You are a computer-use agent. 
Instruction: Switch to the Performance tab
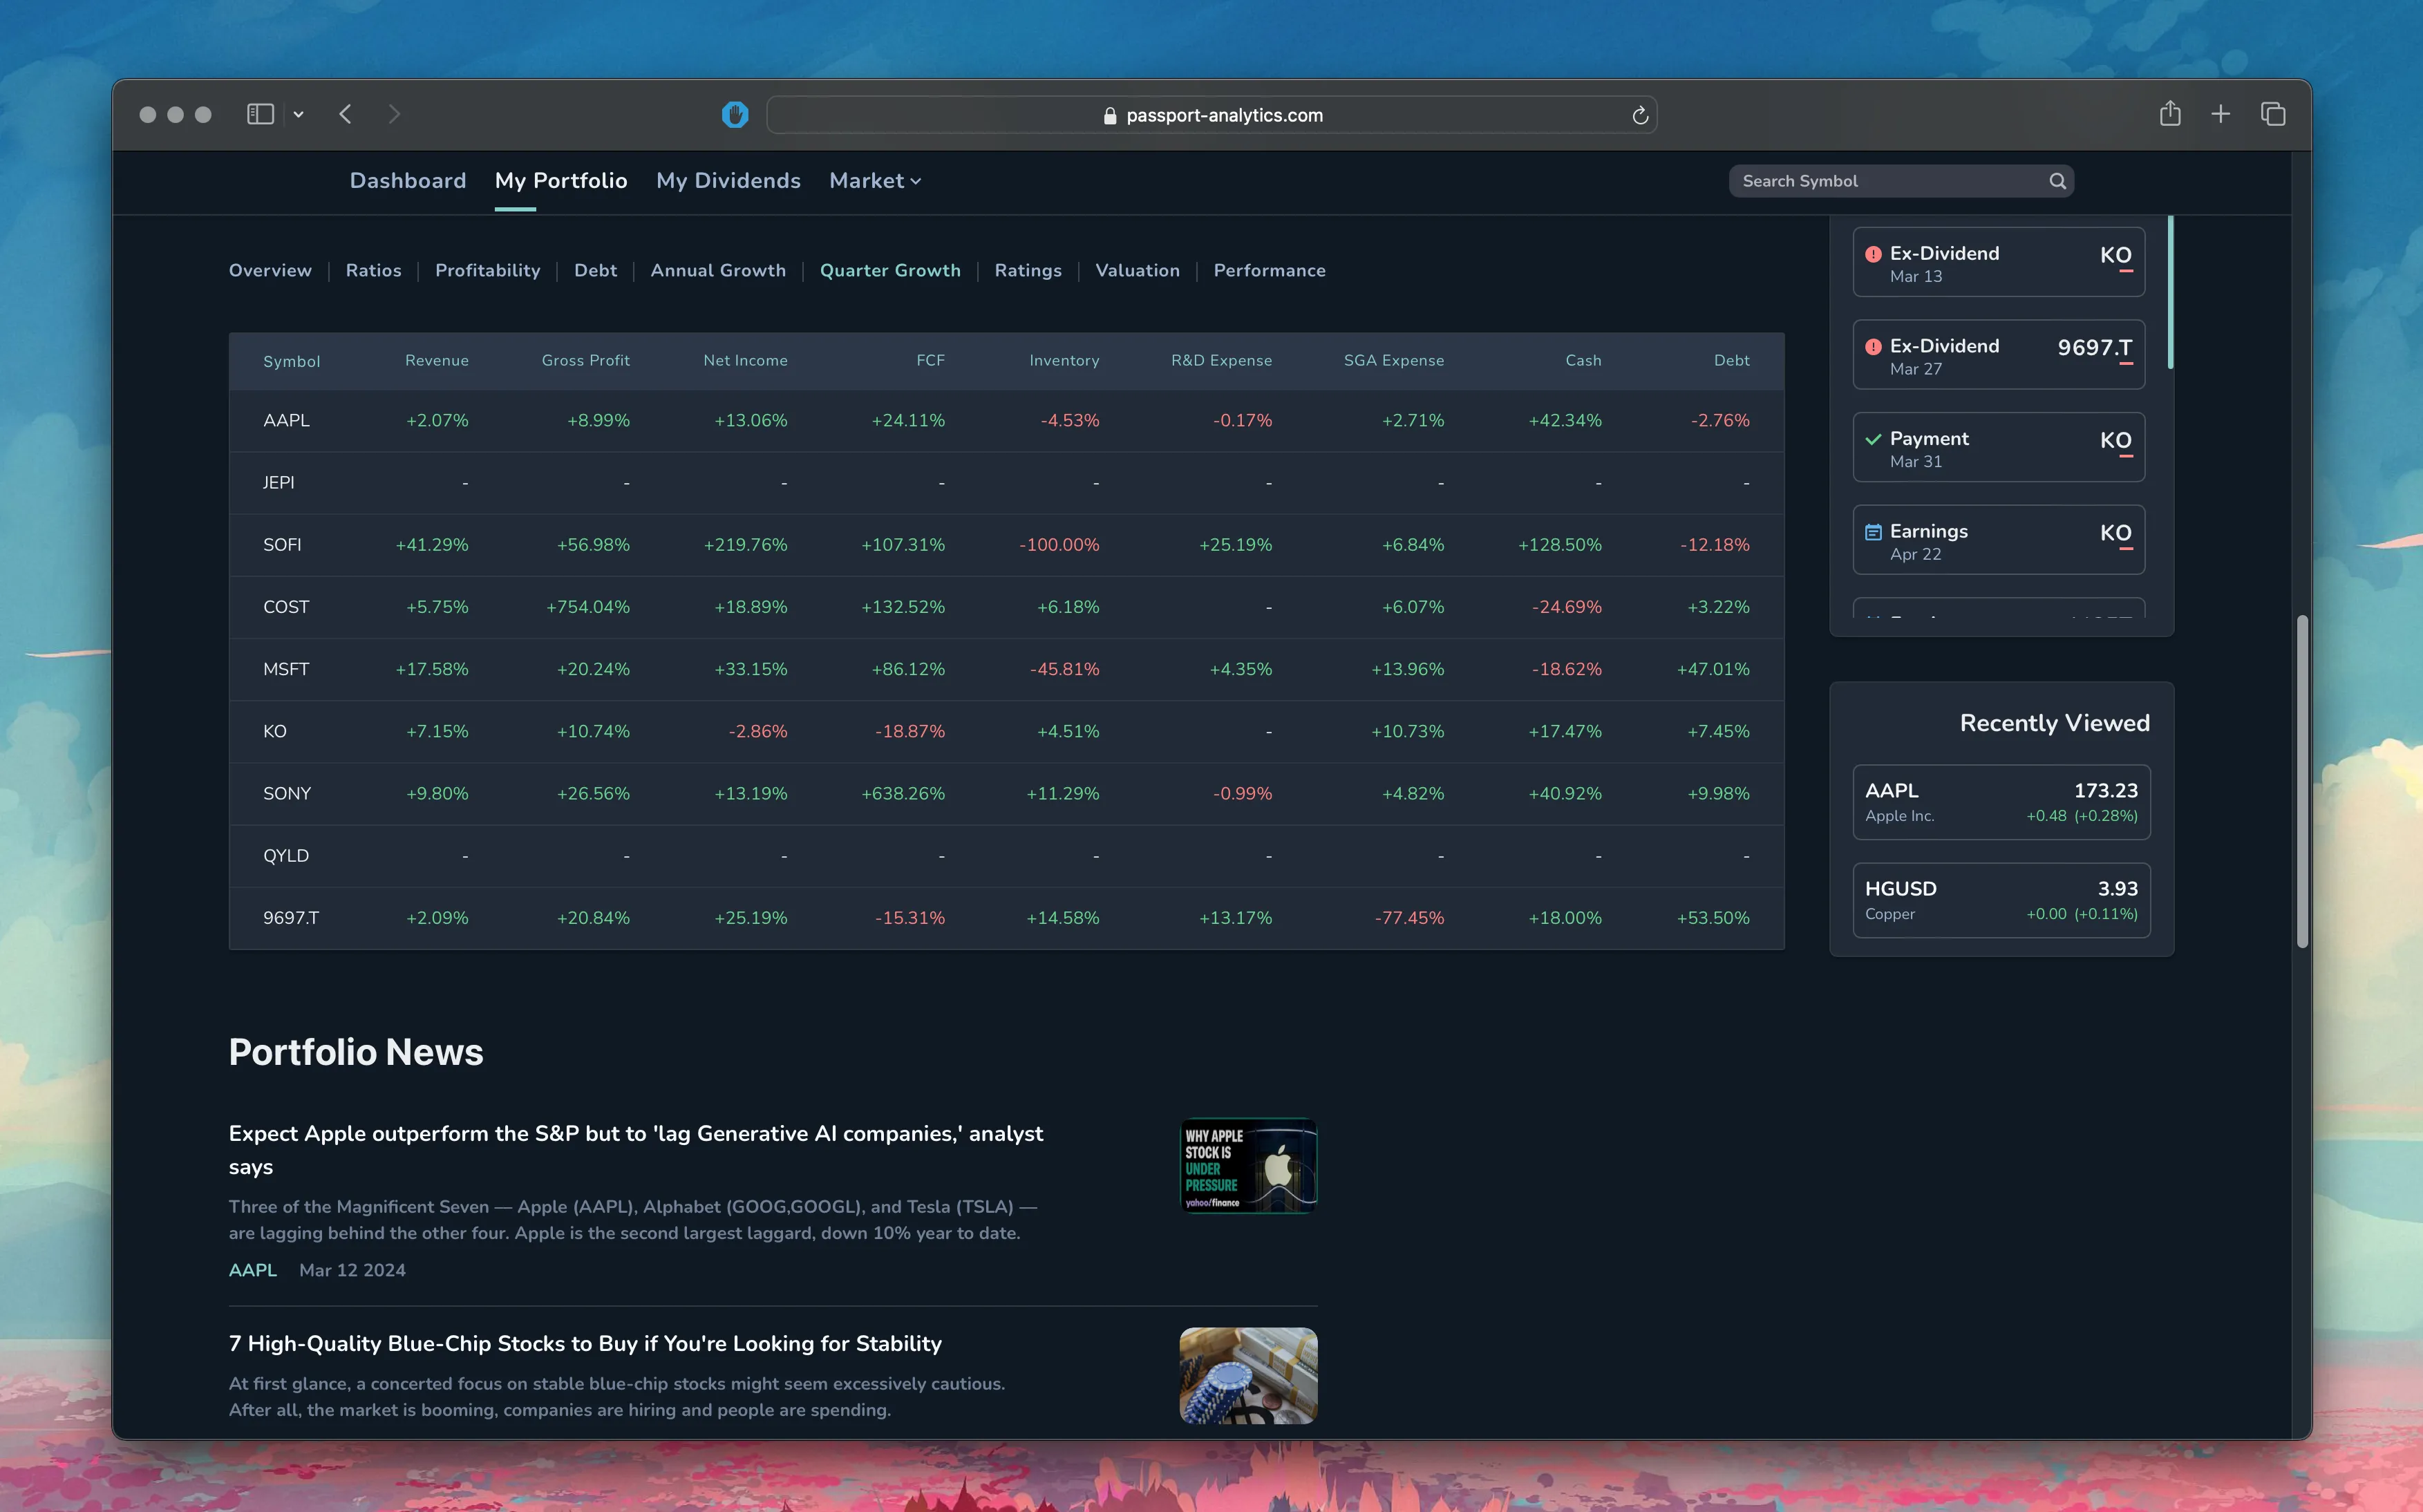[x=1269, y=270]
